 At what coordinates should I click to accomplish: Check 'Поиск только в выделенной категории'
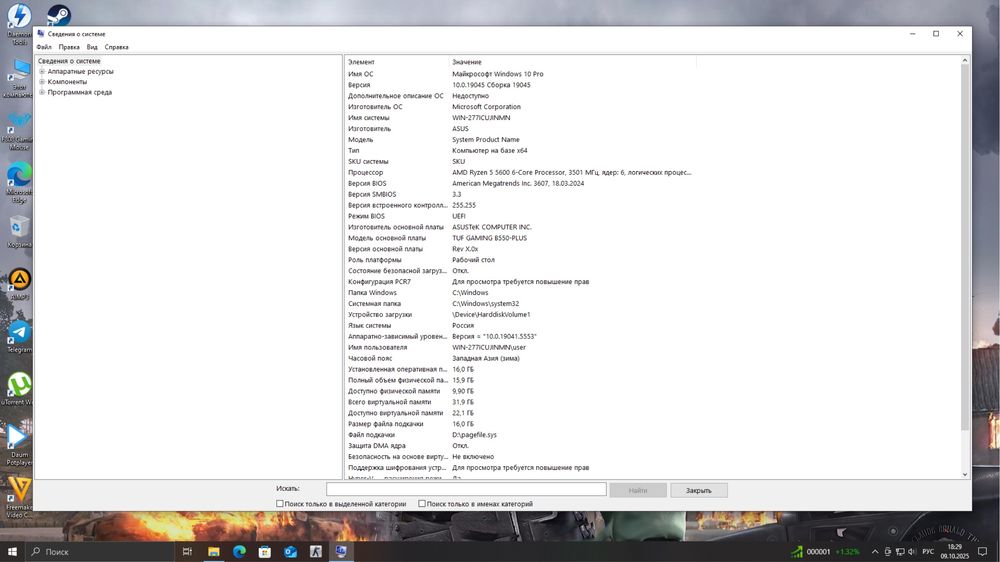(x=280, y=504)
